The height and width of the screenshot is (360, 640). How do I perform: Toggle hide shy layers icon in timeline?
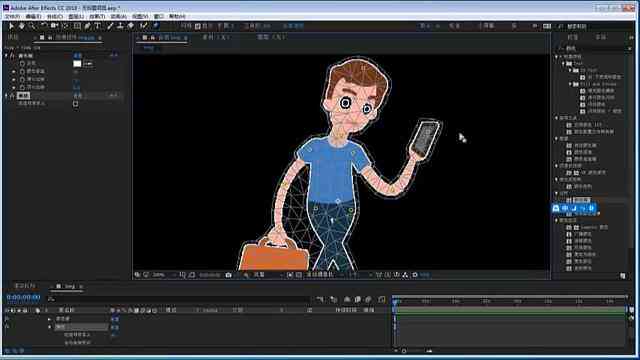[x=347, y=300]
